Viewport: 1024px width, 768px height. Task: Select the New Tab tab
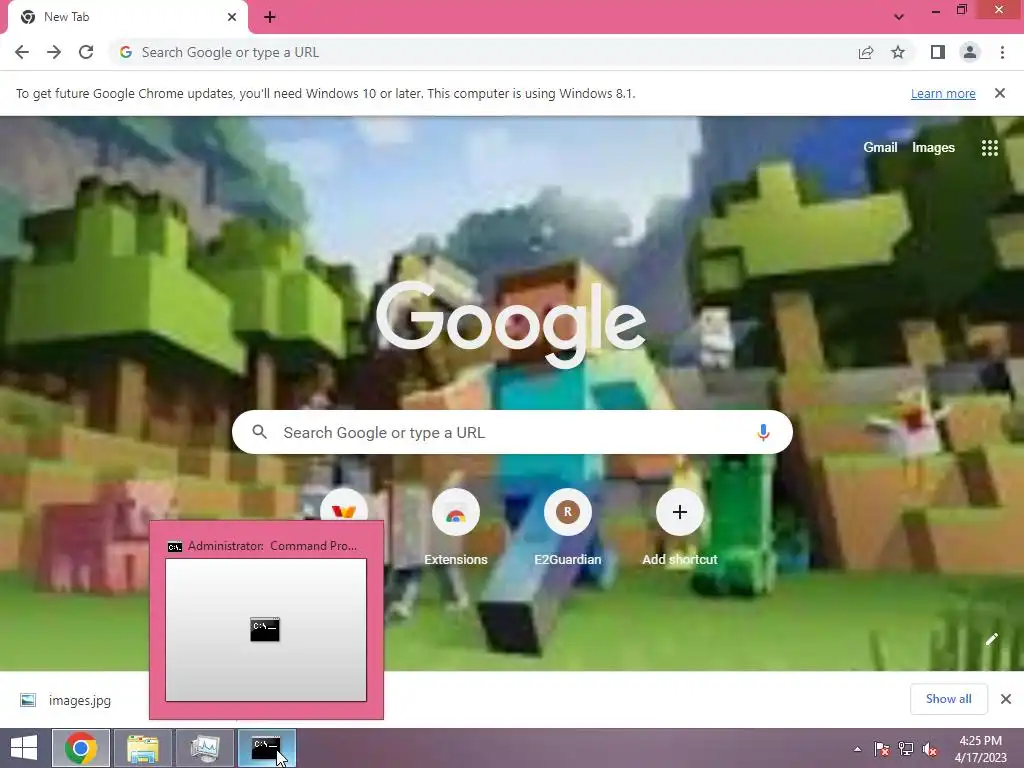pyautogui.click(x=127, y=17)
